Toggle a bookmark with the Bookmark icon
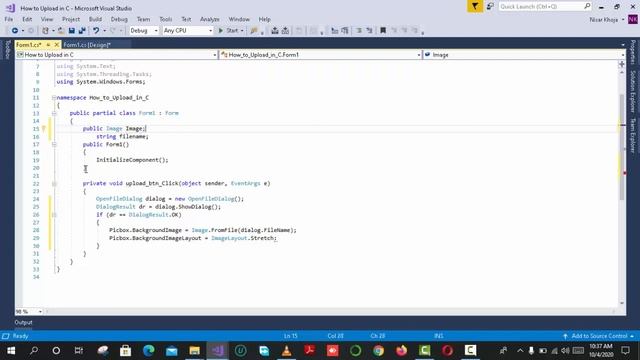 (x=383, y=31)
